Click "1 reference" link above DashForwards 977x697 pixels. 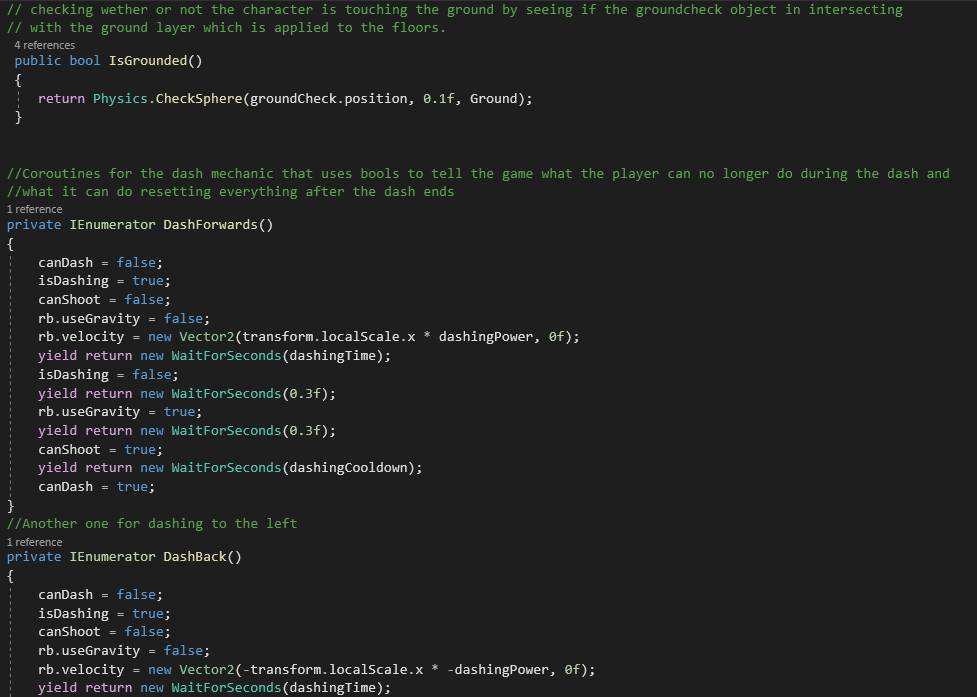click(34, 209)
